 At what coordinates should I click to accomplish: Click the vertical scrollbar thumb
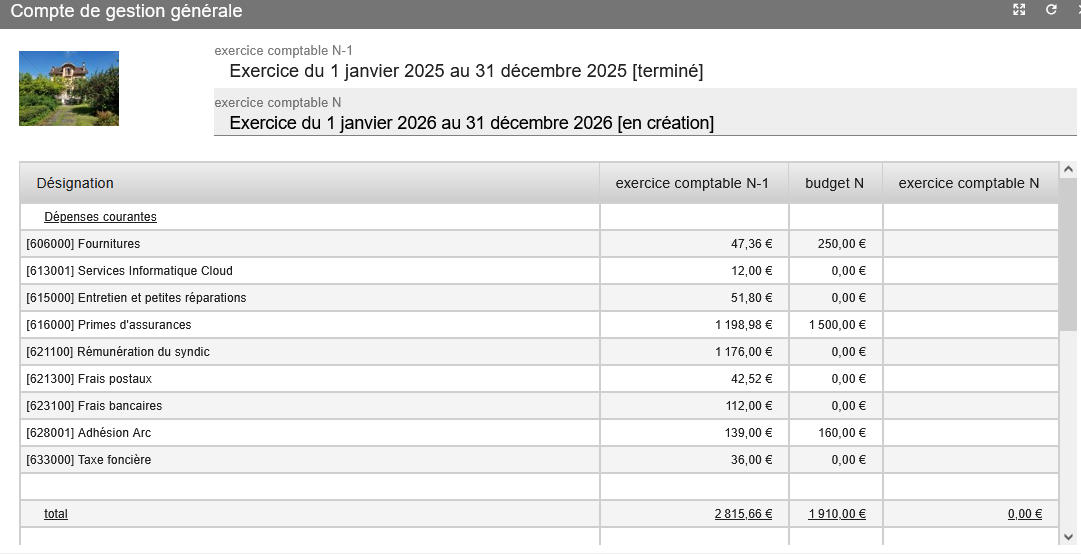(x=1068, y=255)
